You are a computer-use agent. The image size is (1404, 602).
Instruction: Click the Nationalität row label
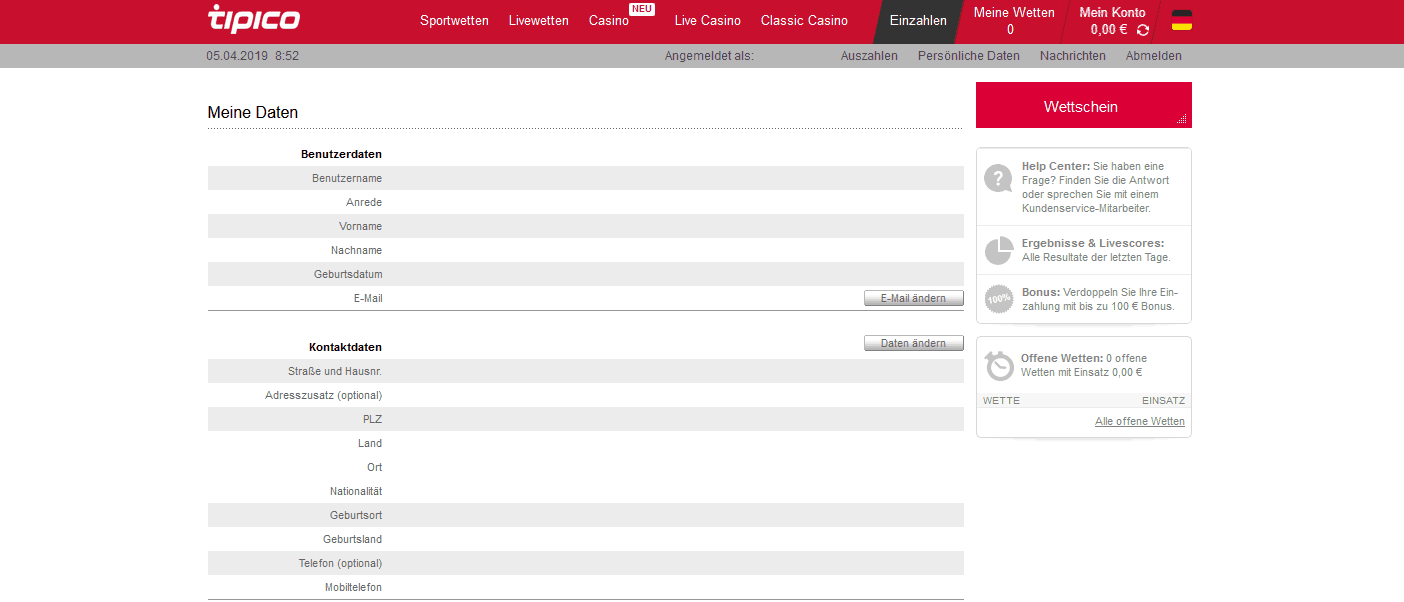click(x=356, y=491)
